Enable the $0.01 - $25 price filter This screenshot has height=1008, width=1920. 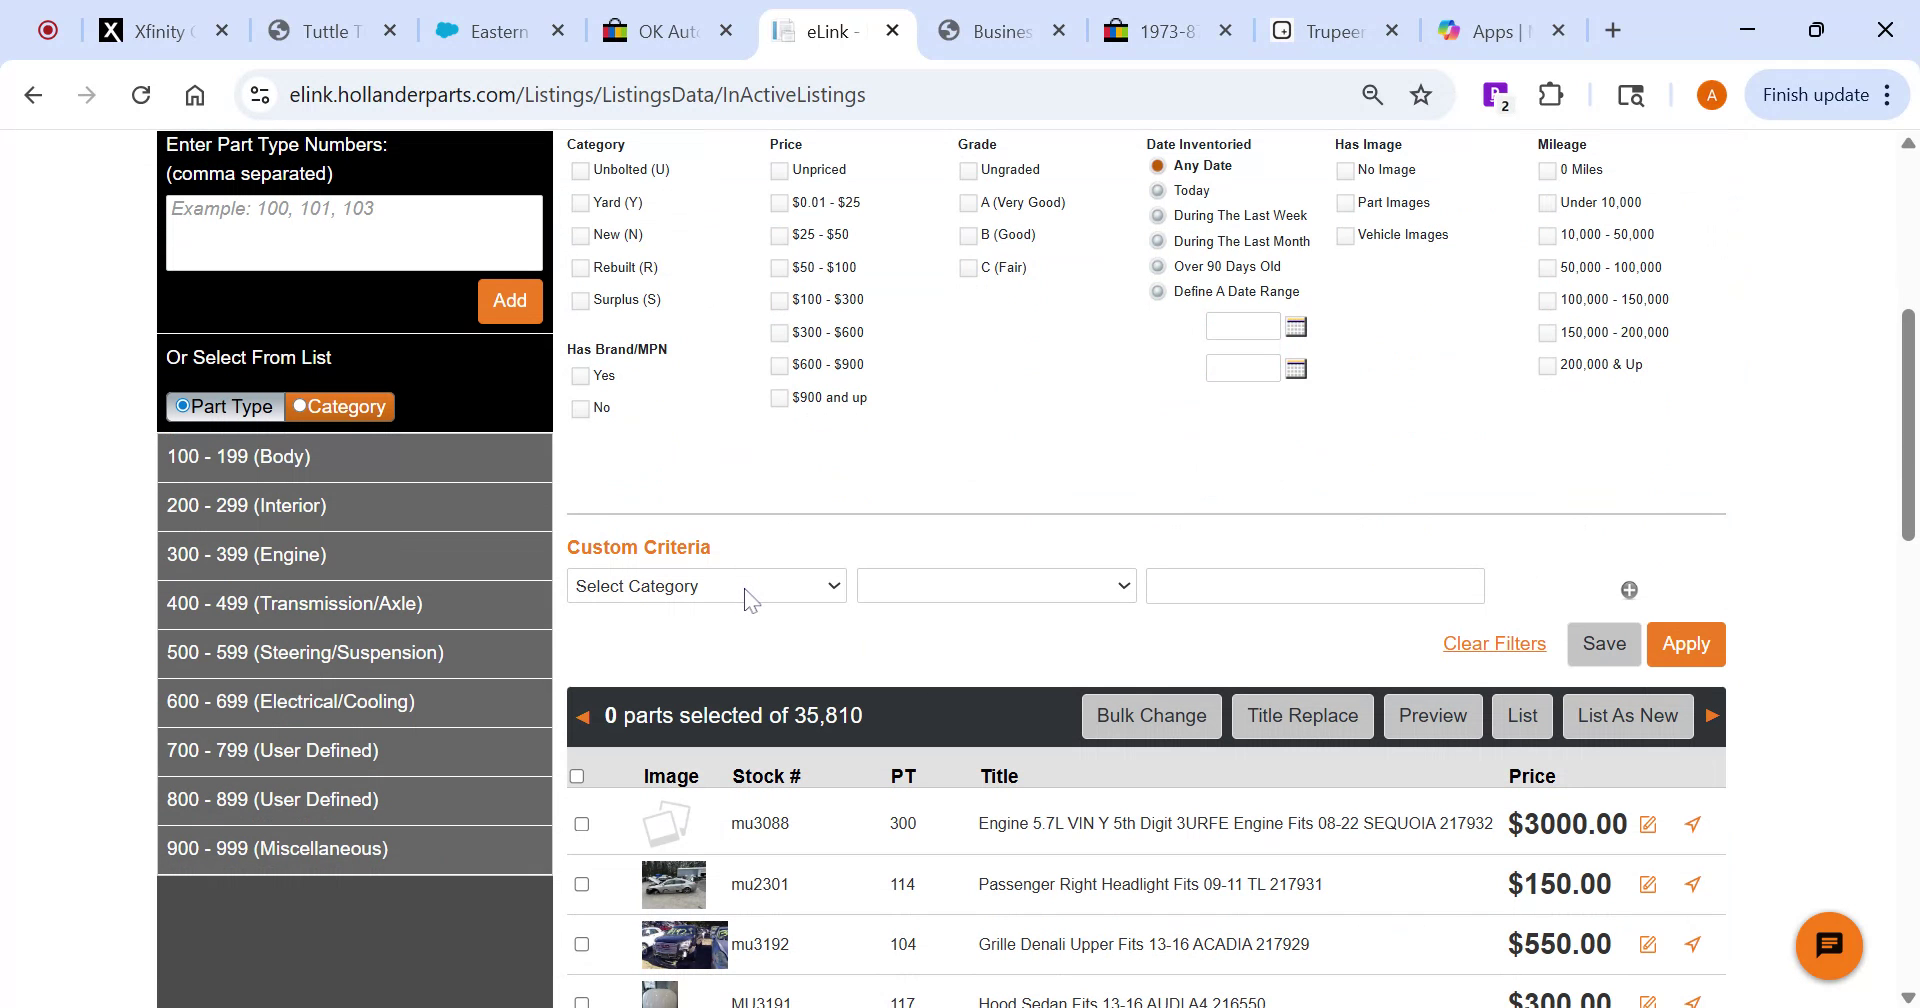coord(779,203)
